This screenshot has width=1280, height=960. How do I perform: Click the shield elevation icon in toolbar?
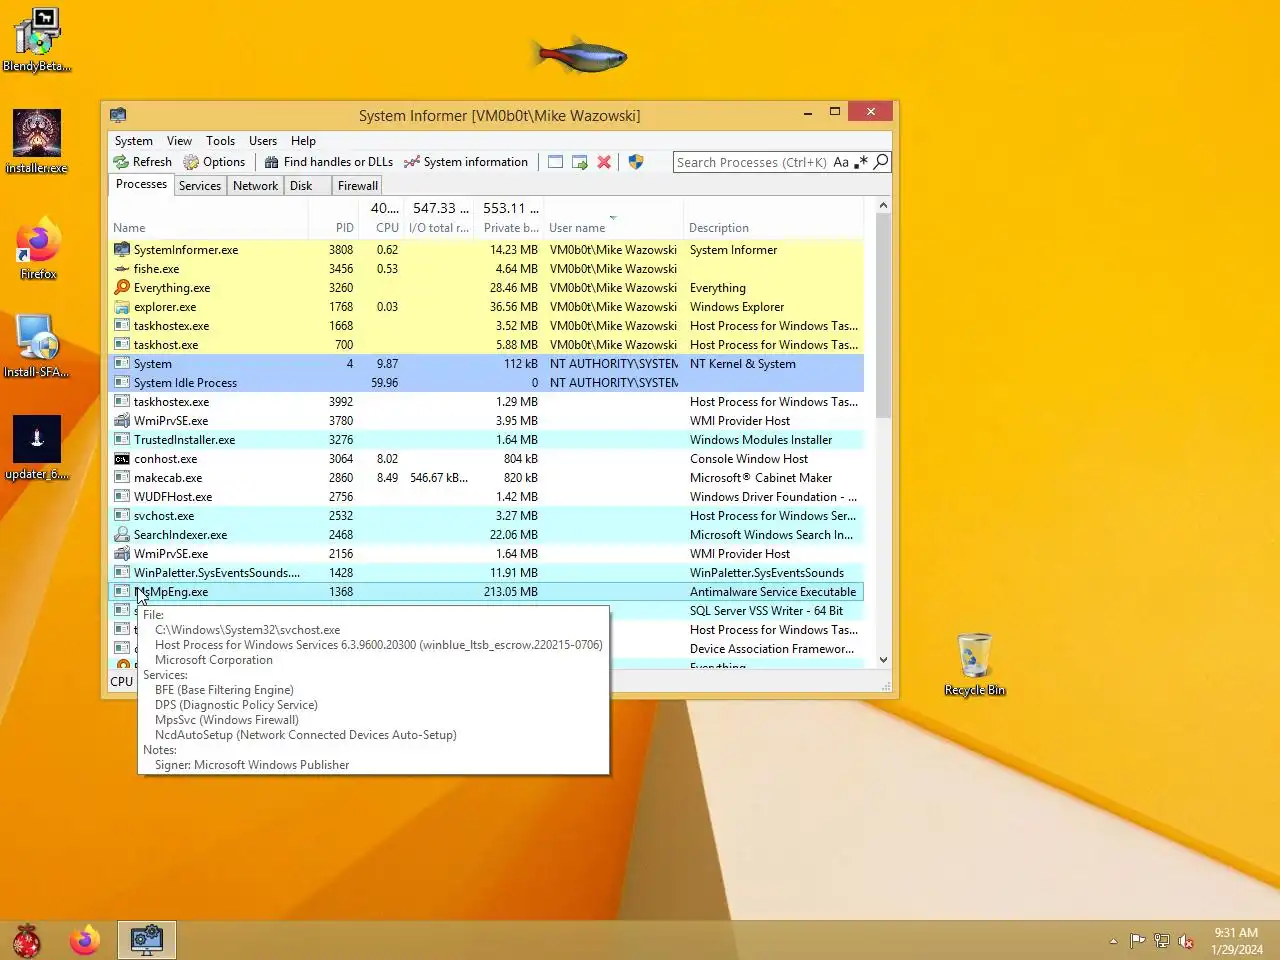pyautogui.click(x=635, y=162)
